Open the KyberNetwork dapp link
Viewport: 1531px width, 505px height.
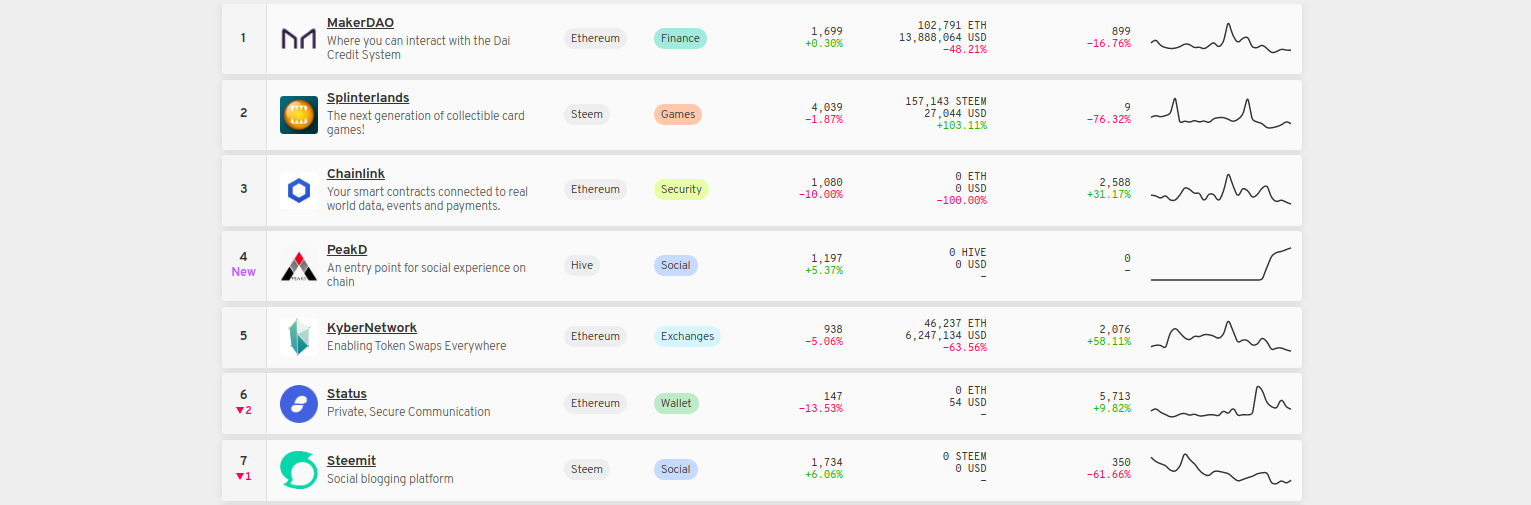click(371, 328)
